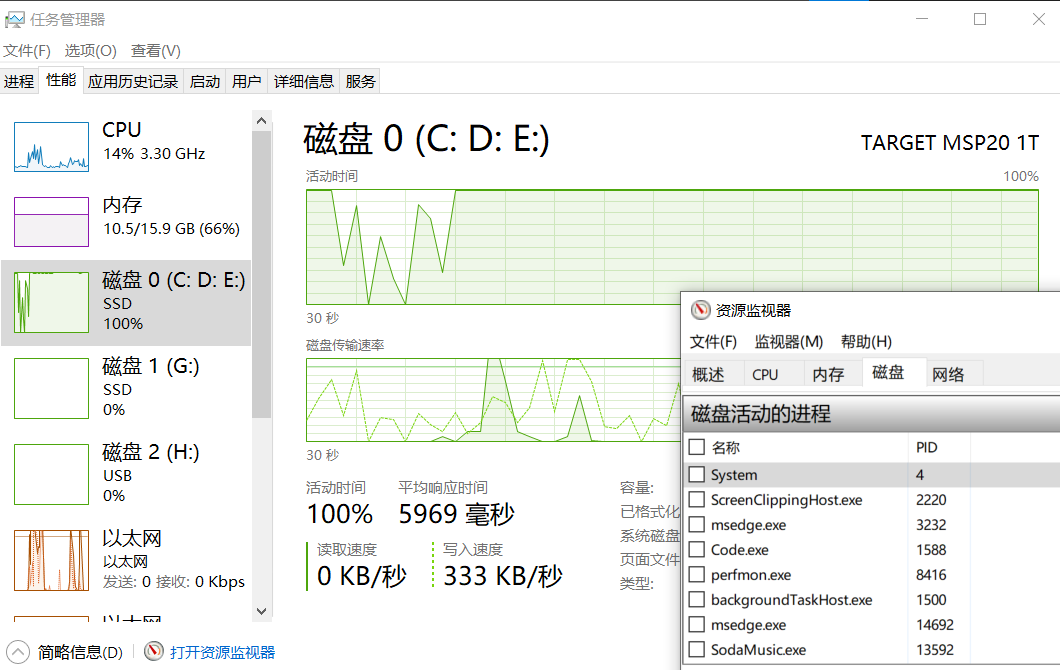
Task: Check the System process checkbox
Action: point(696,475)
